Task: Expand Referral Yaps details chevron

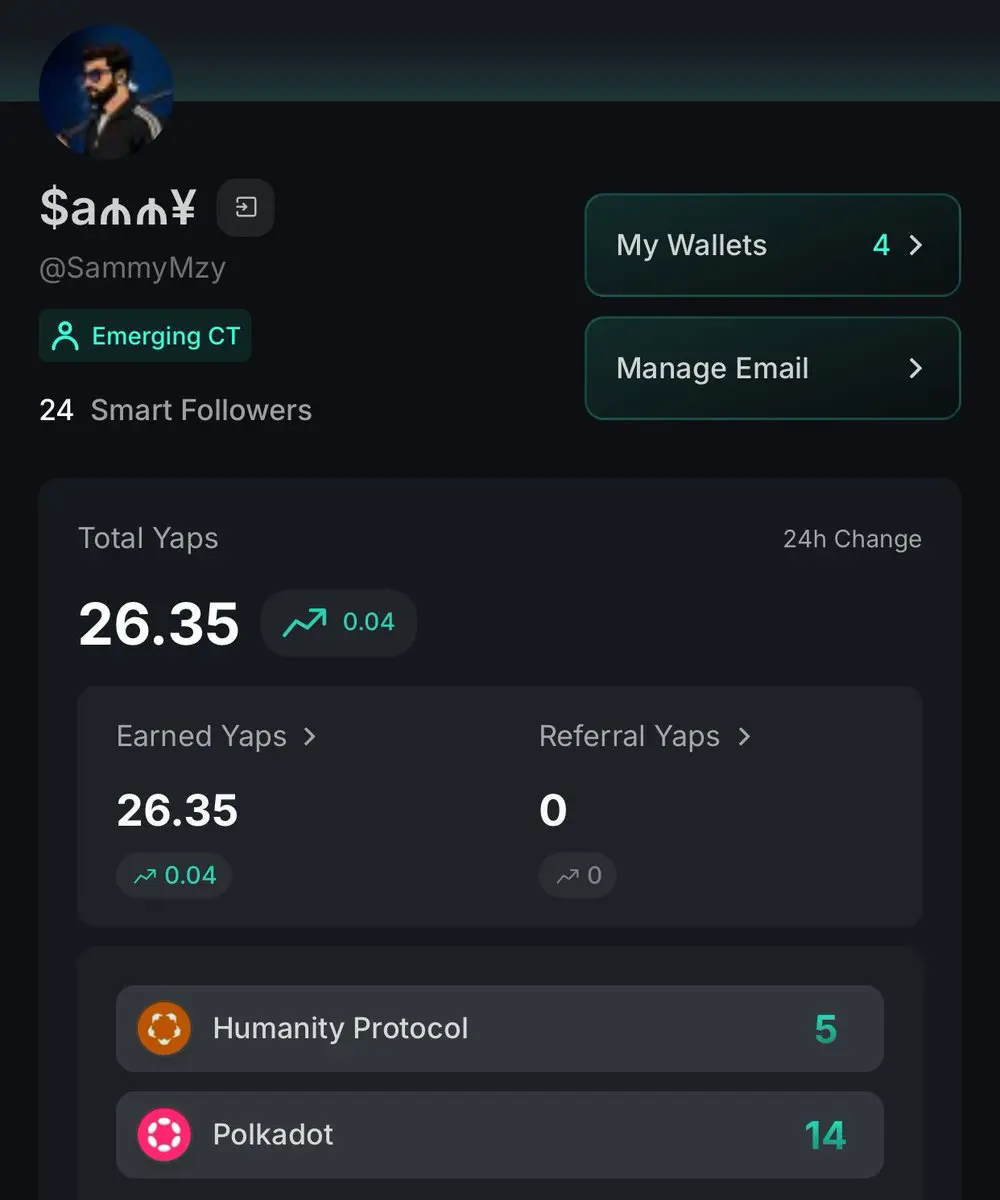Action: [x=743, y=737]
